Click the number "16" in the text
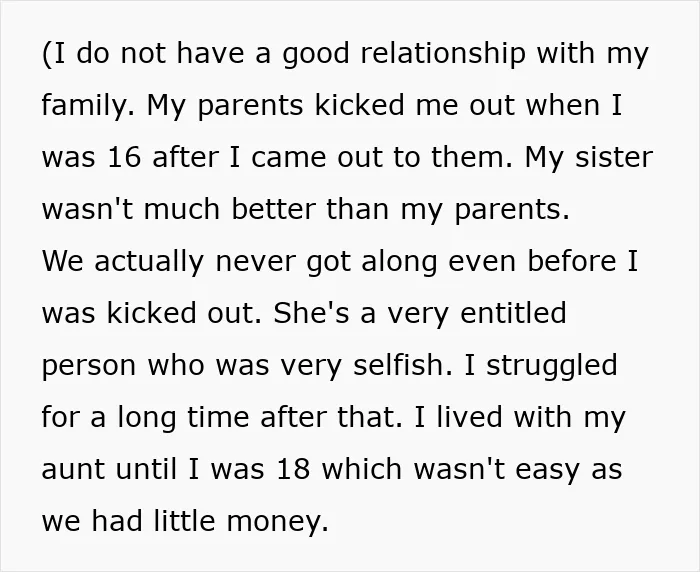This screenshot has width=700, height=572. pos(125,157)
